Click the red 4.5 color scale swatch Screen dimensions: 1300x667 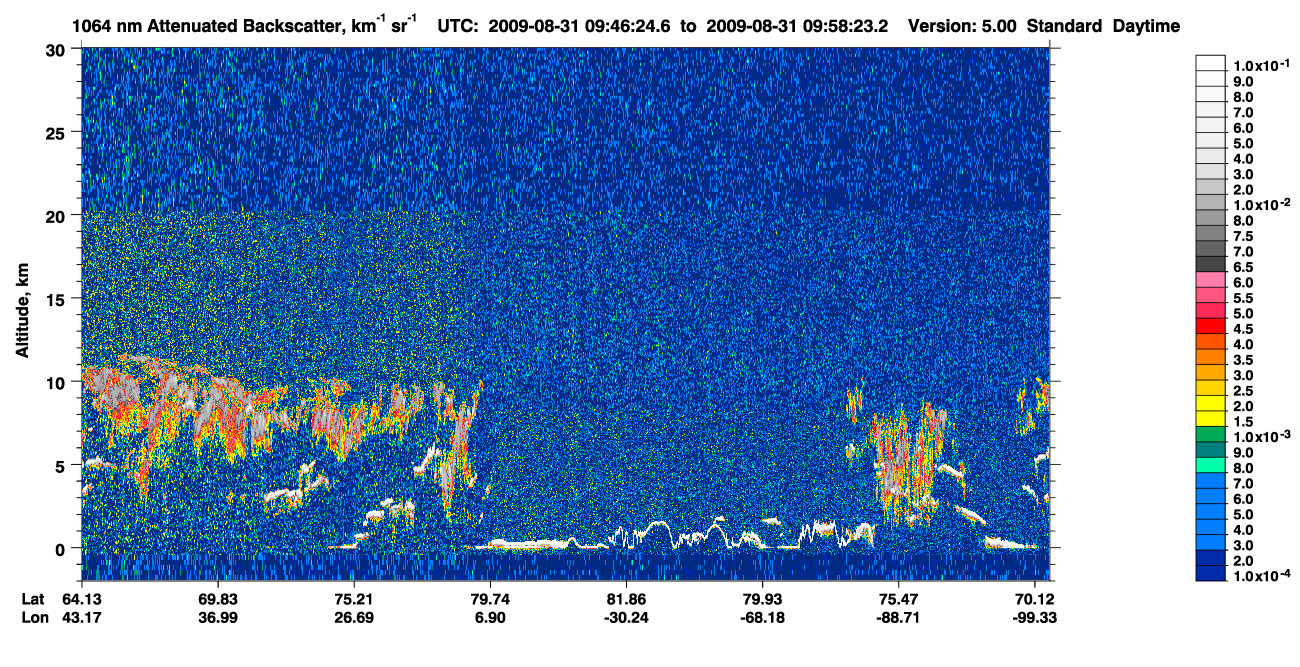(x=1210, y=327)
